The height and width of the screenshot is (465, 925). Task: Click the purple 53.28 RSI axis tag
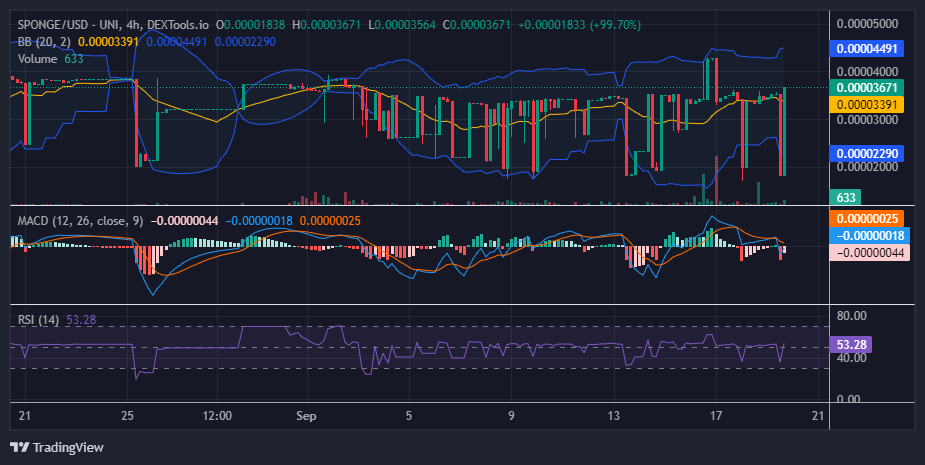[851, 345]
